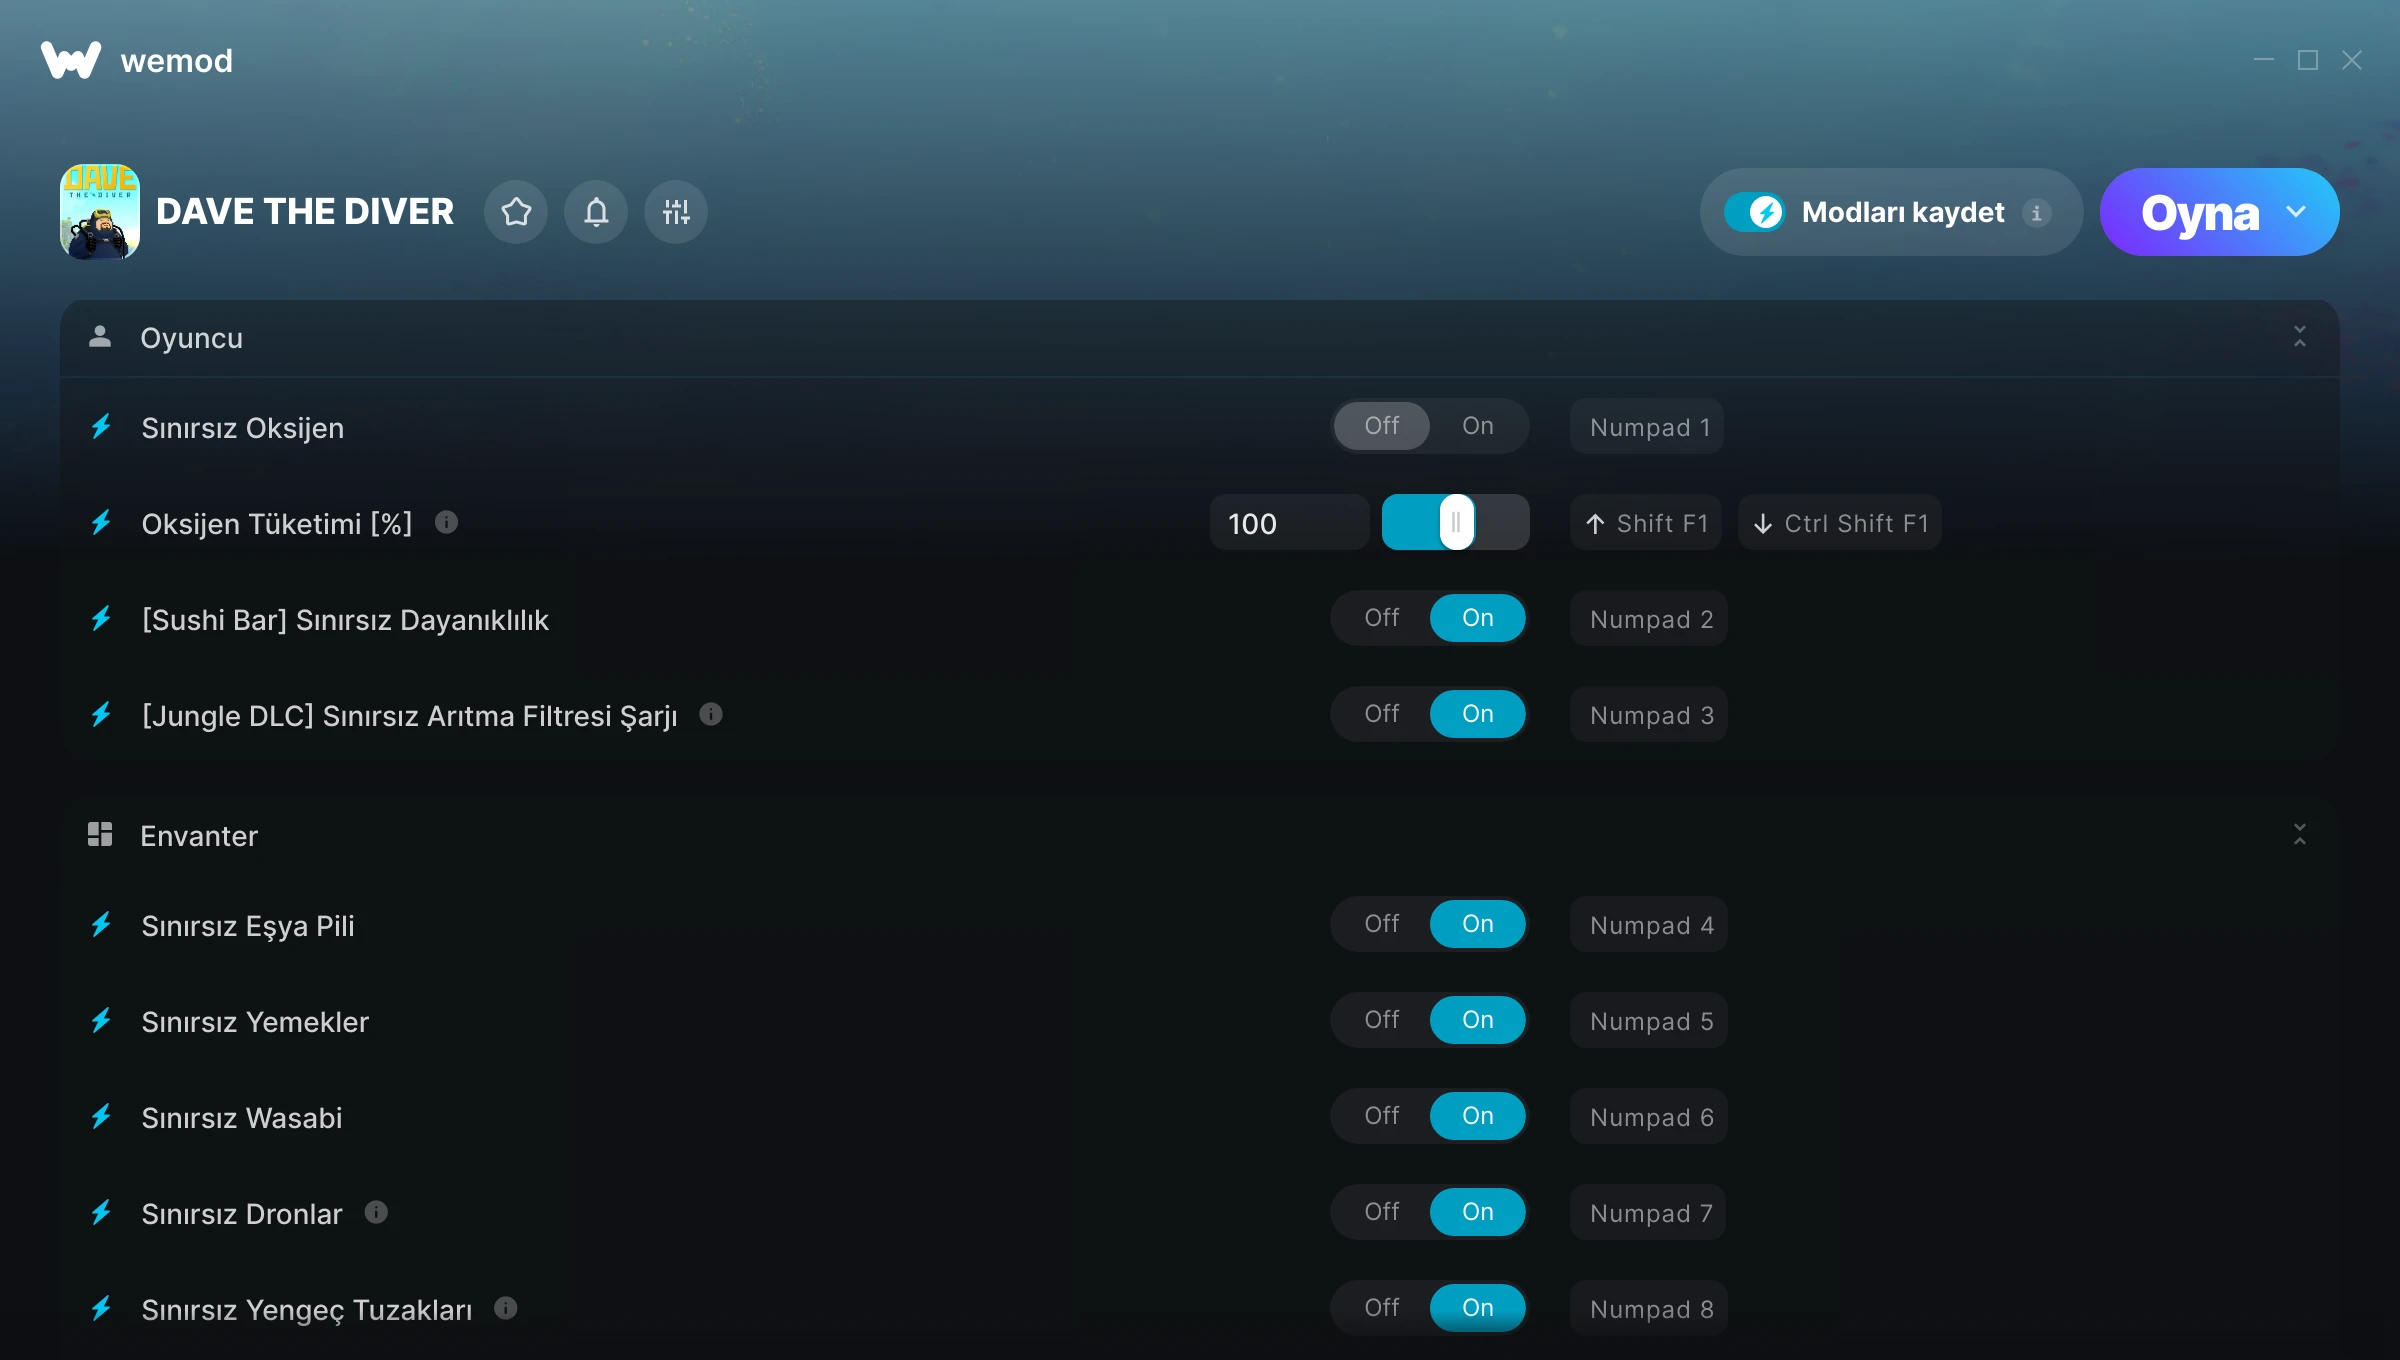
Task: Open notifications via the bell icon
Action: click(x=596, y=212)
